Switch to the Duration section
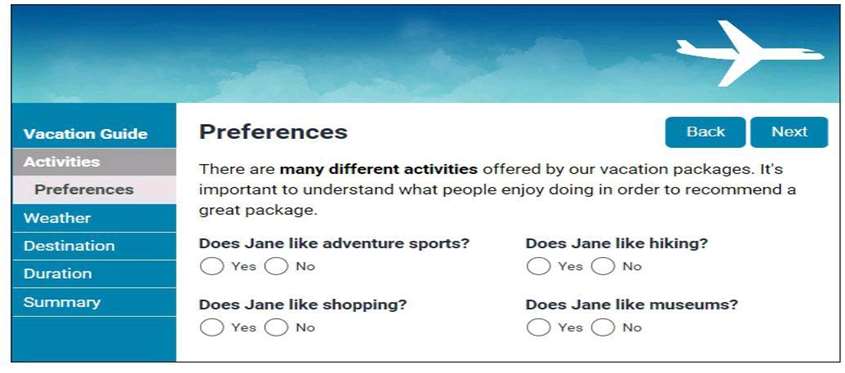Viewport: 845px width, 373px height. (94, 274)
